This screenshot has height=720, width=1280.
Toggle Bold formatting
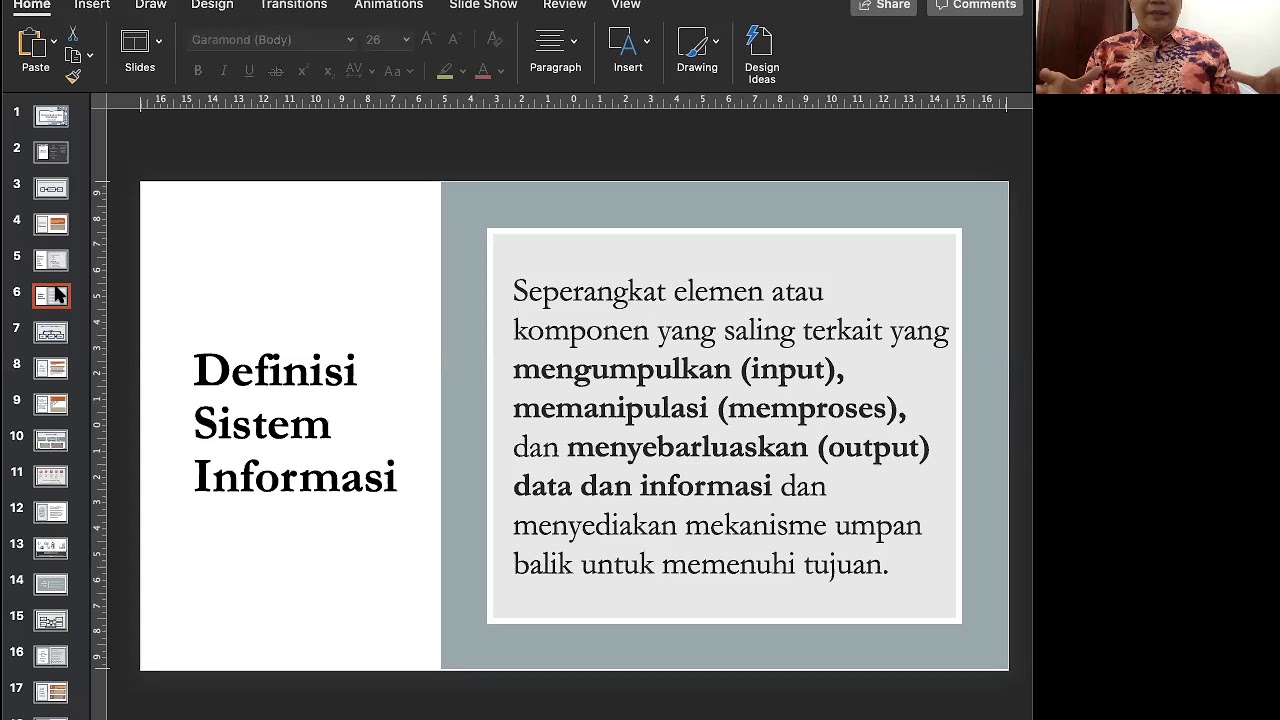click(x=198, y=71)
